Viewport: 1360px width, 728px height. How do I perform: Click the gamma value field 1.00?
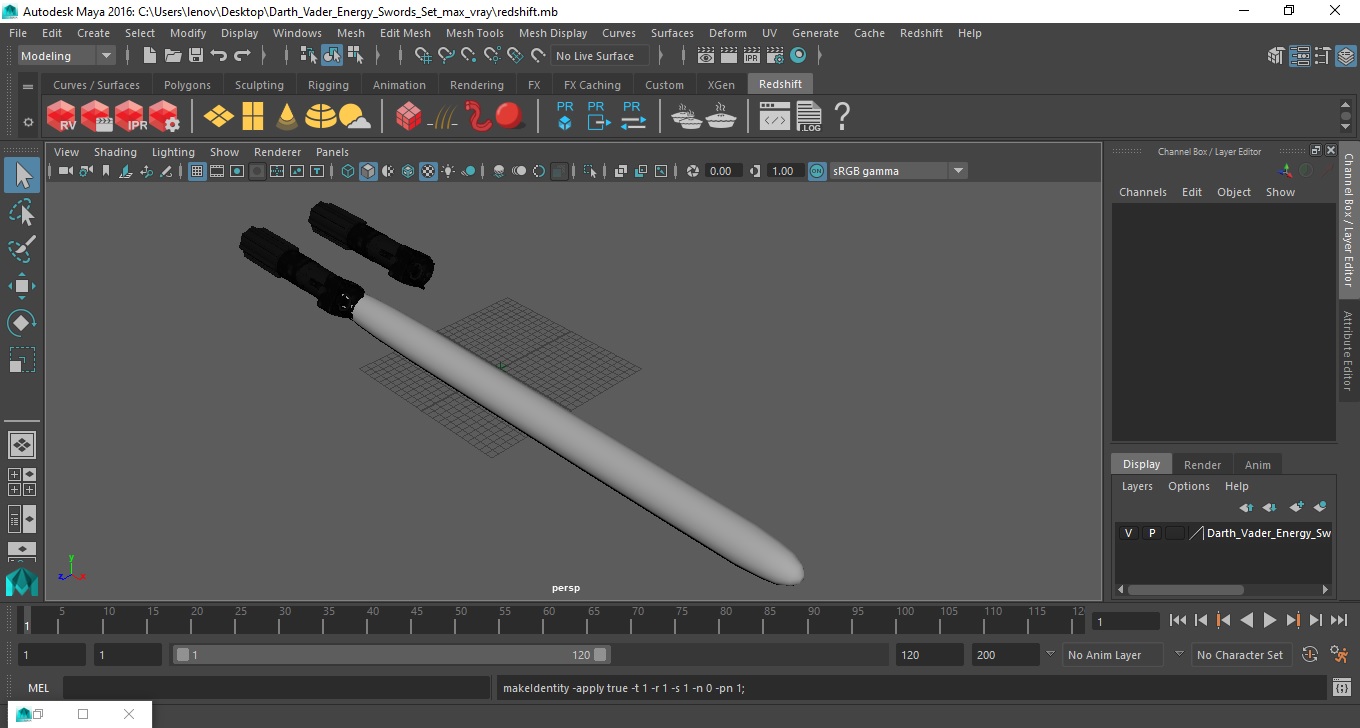pos(784,171)
